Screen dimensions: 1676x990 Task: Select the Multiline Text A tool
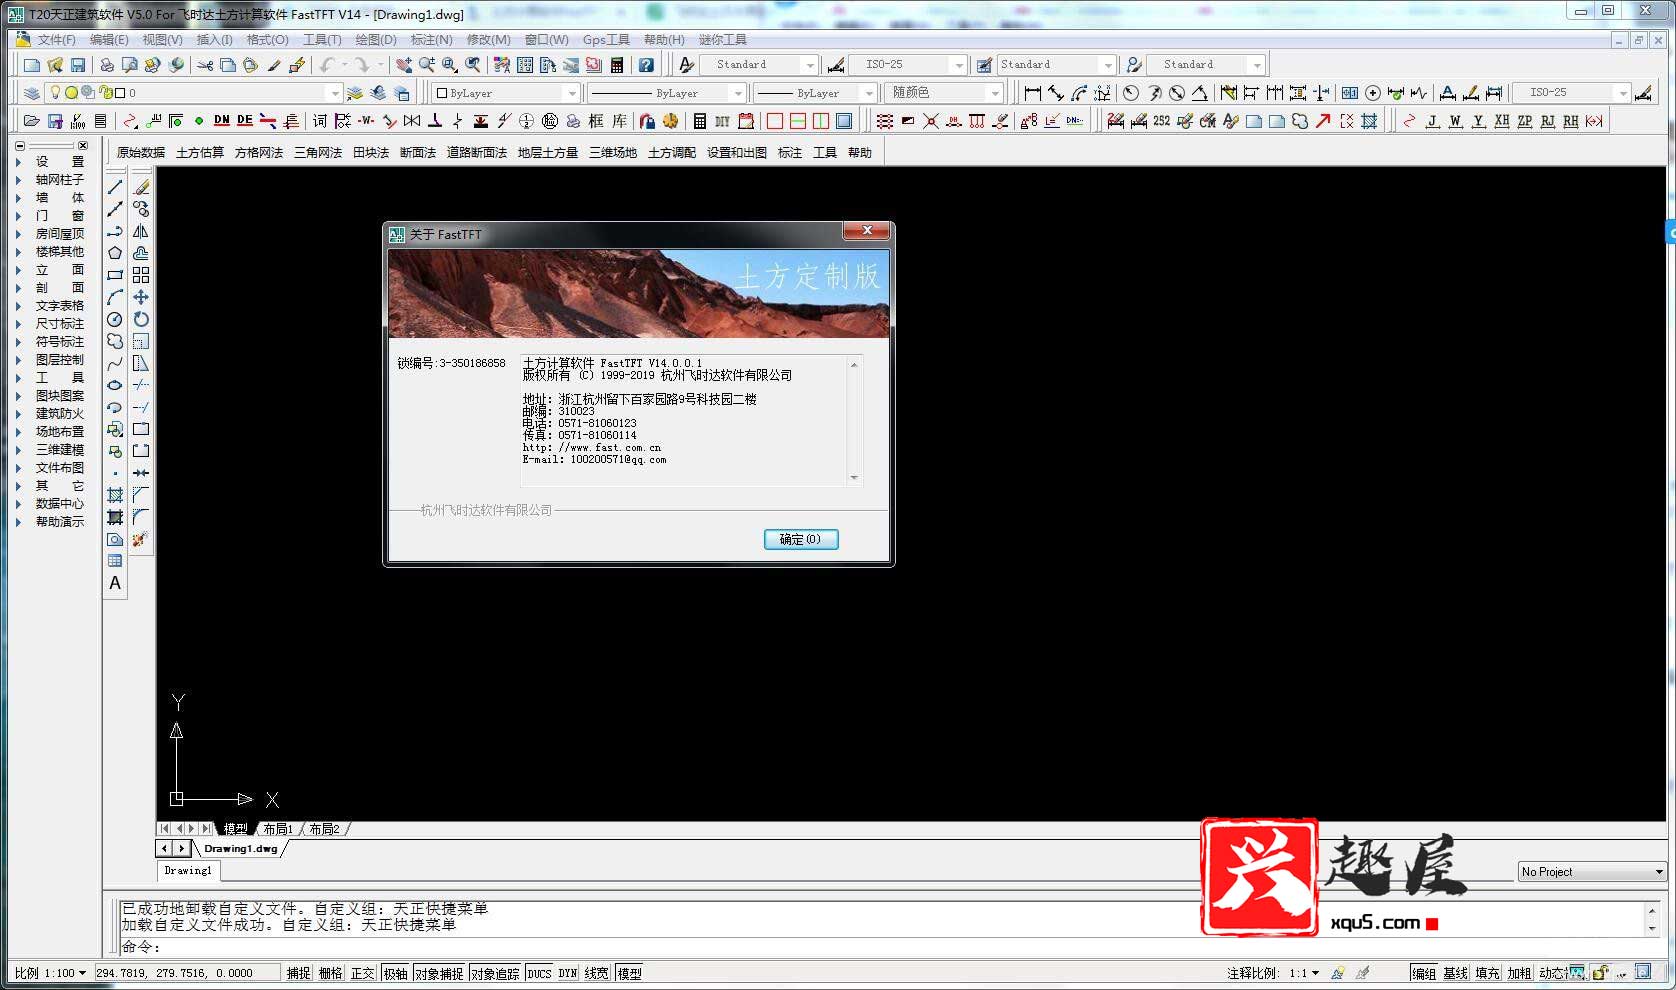tap(115, 583)
